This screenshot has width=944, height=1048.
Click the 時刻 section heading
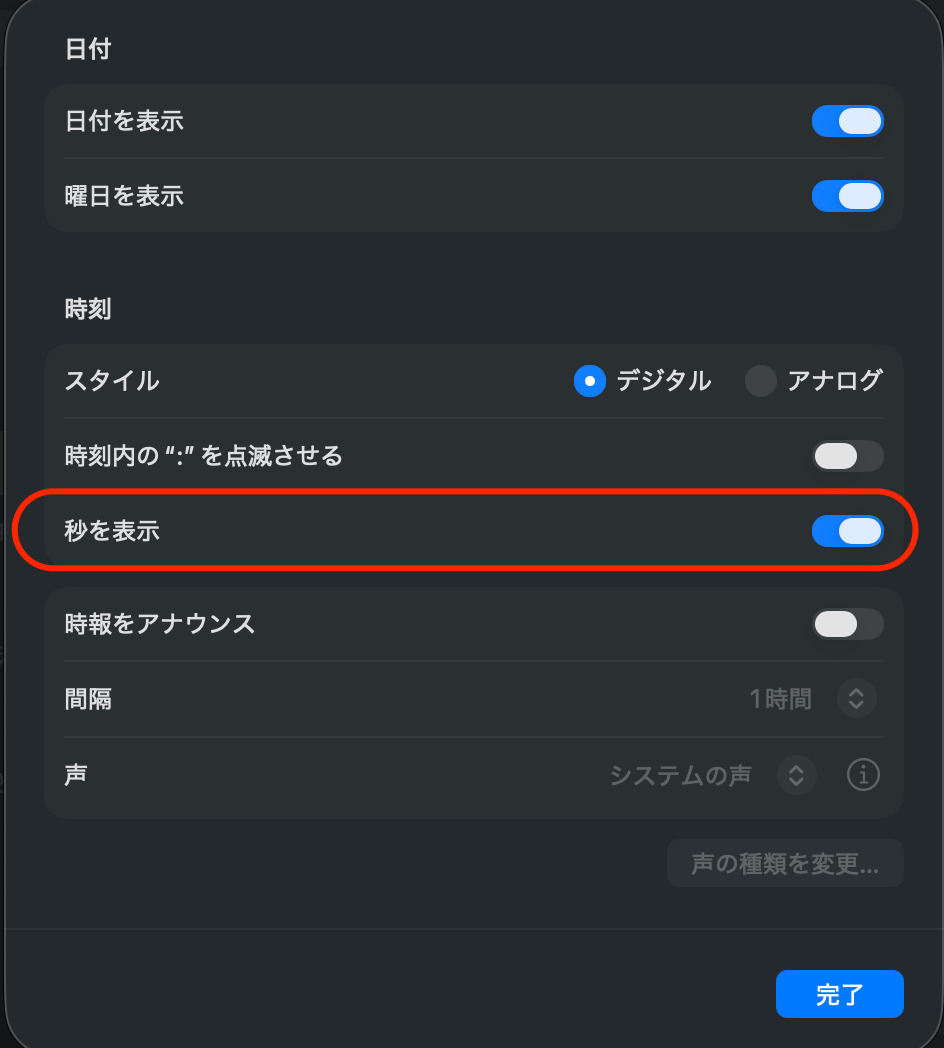click(x=88, y=309)
